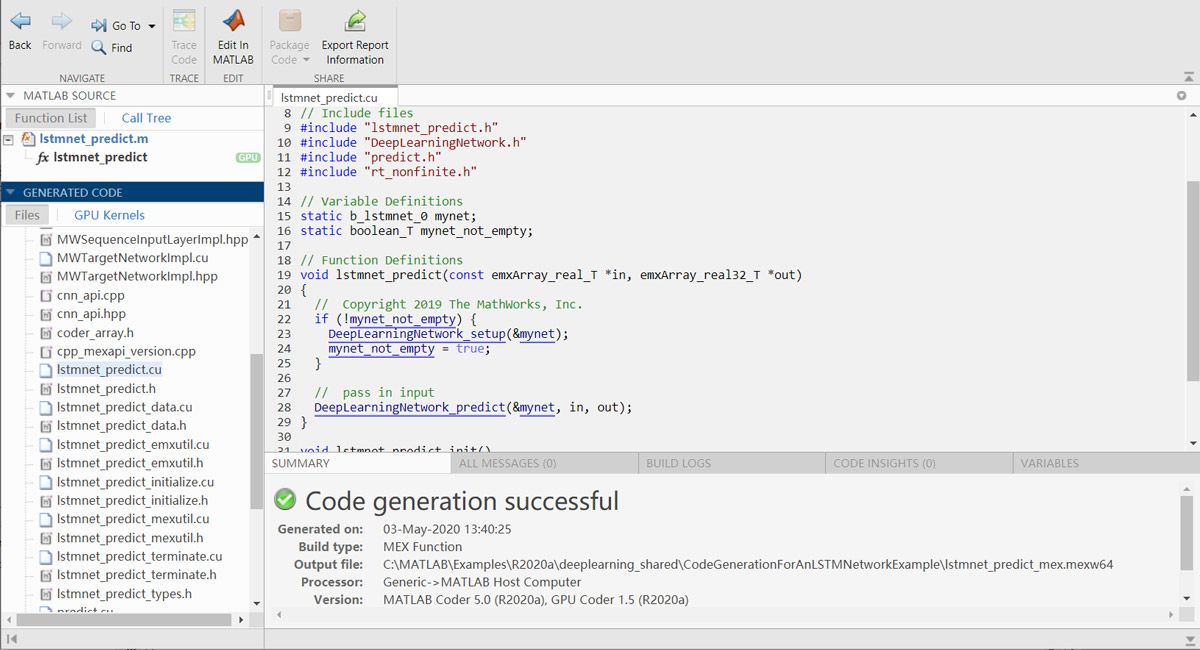
Task: Open the BUILD LOGS tab
Action: [x=678, y=463]
